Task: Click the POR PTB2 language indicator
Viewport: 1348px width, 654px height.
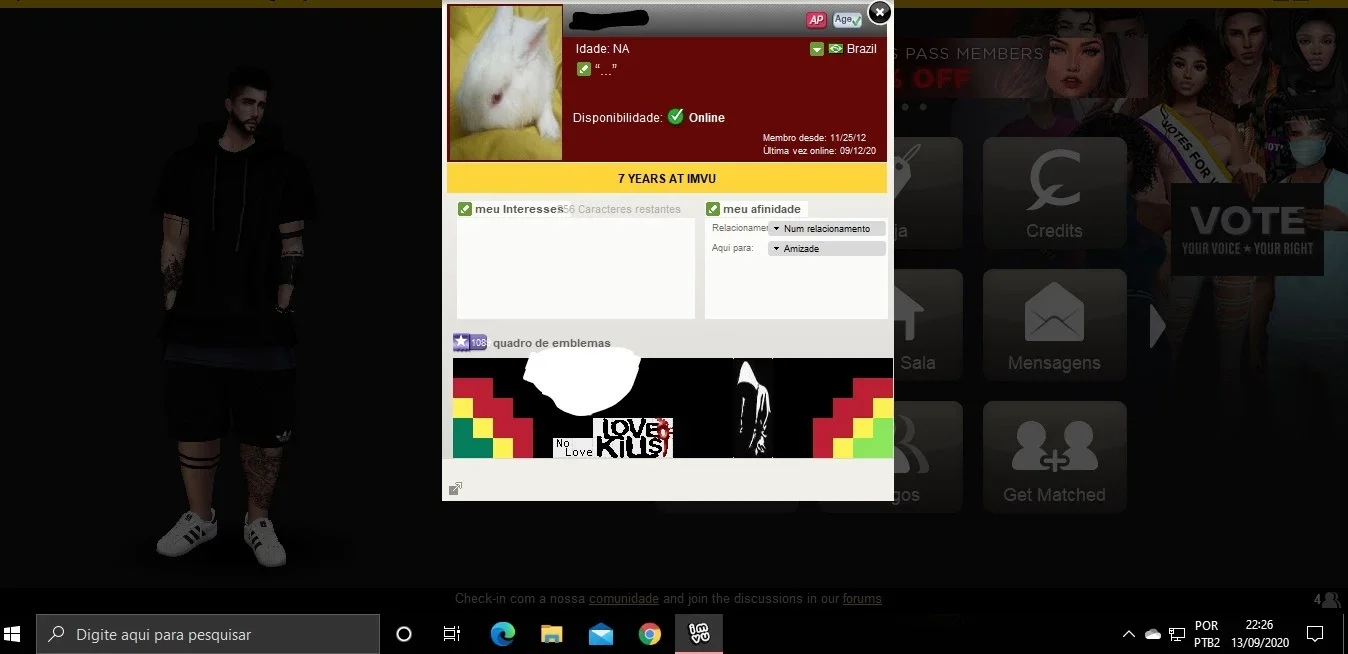Action: (1207, 634)
